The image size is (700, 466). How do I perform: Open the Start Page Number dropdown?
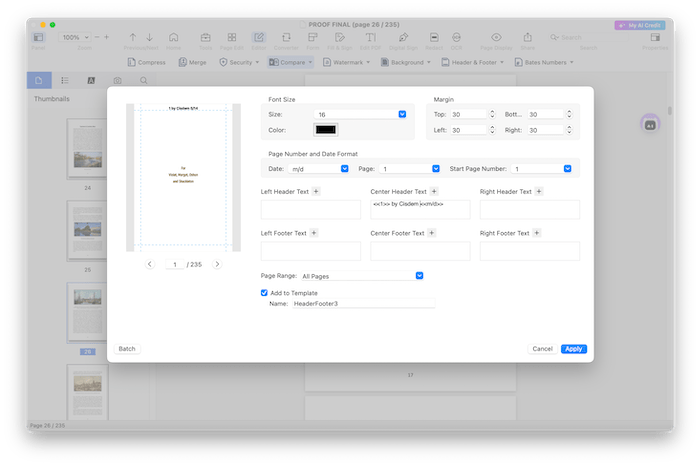(567, 169)
